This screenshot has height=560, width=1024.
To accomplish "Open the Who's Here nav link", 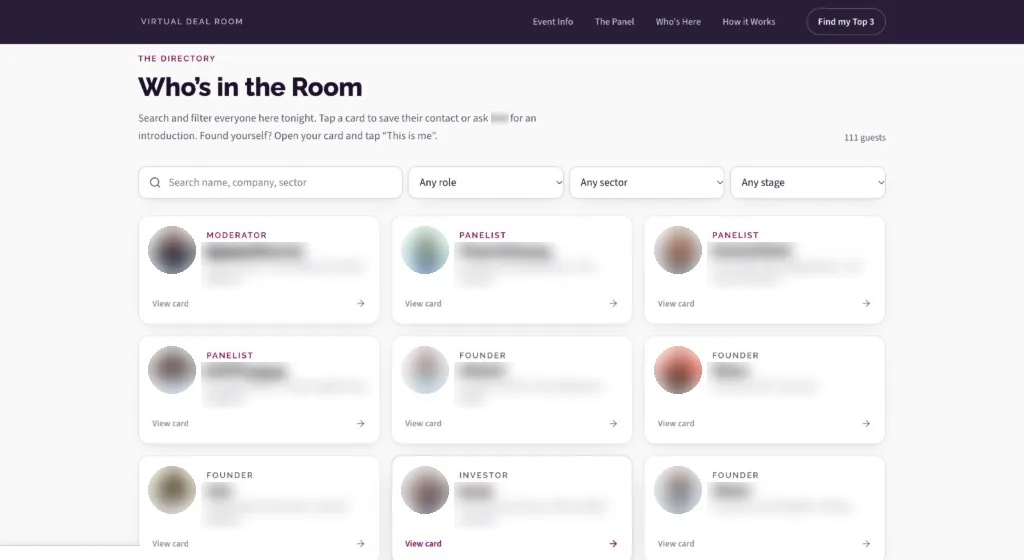I will (x=678, y=22).
